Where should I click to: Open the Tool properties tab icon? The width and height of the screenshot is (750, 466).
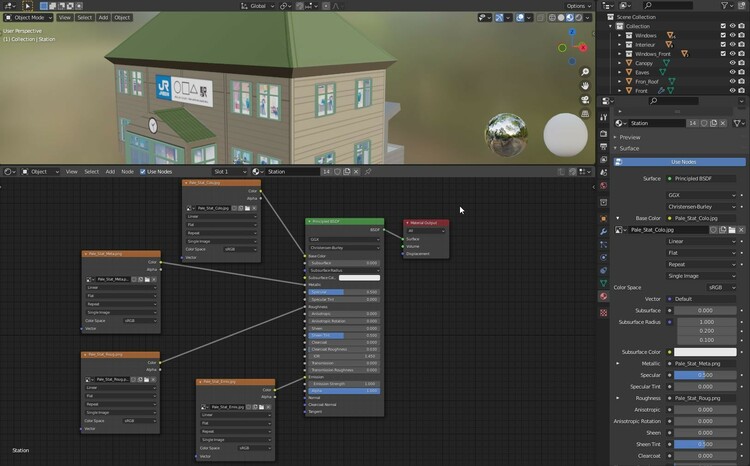point(603,117)
